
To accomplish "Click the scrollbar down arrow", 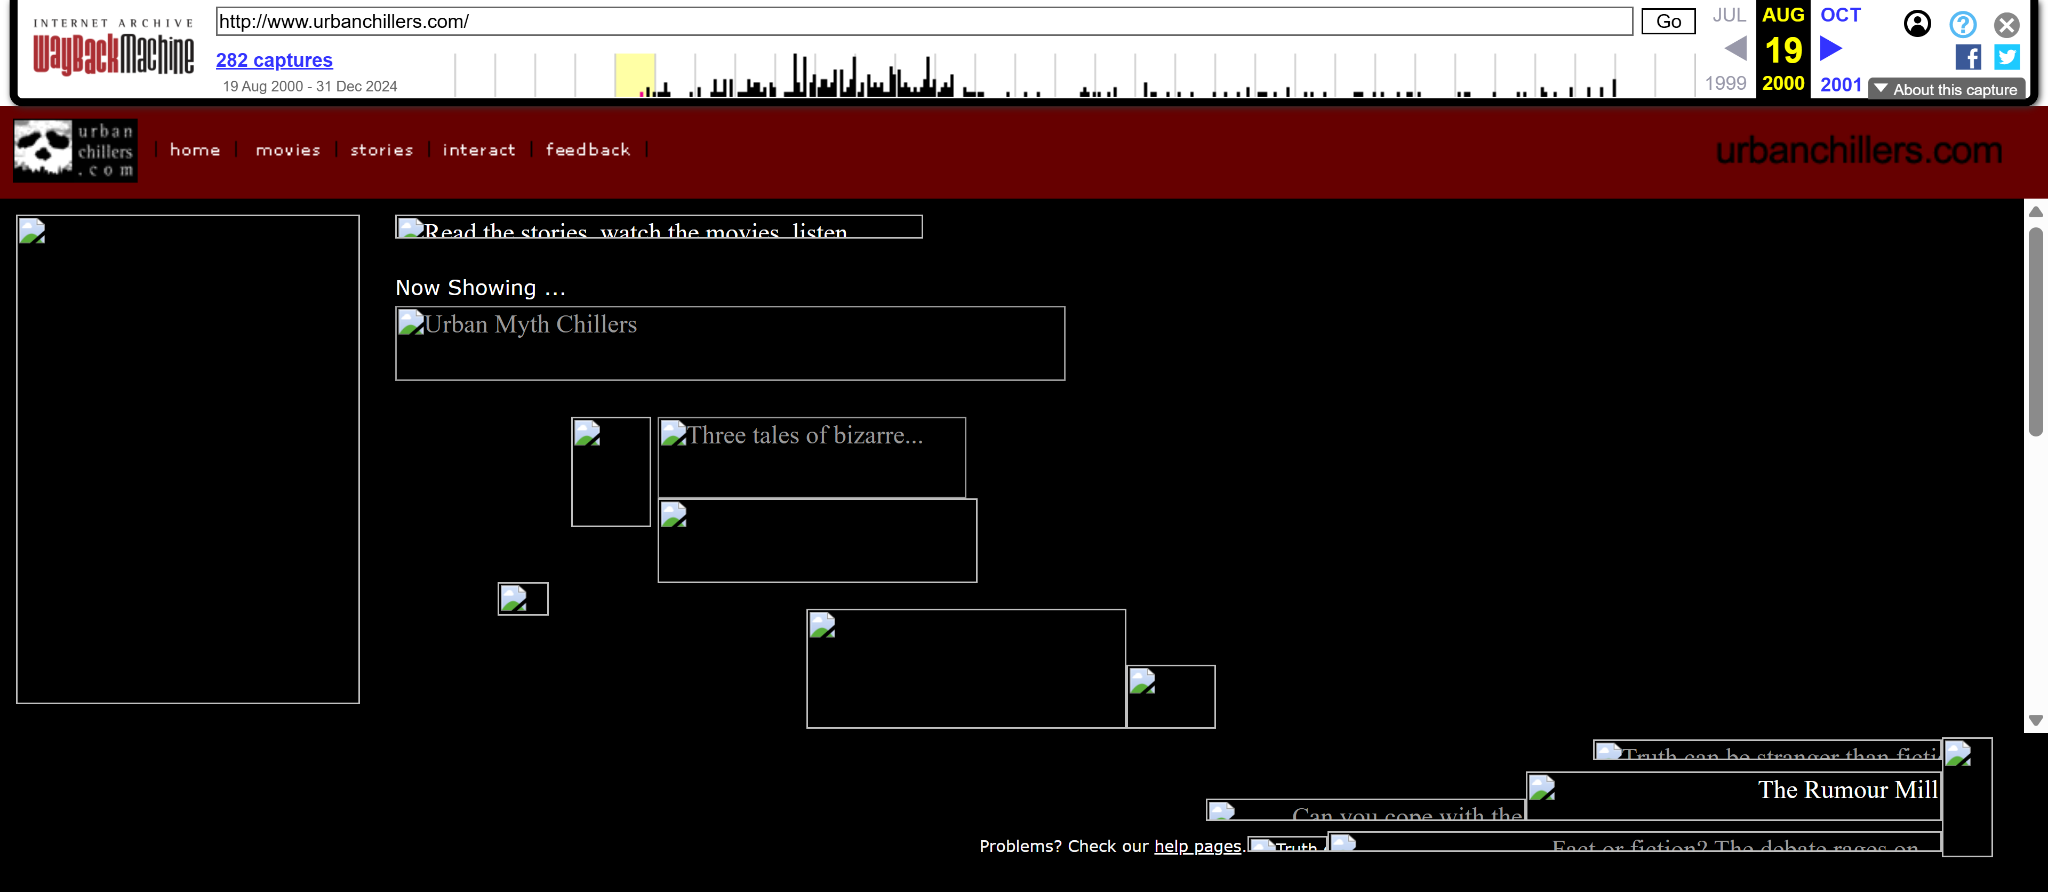I will point(2035,721).
